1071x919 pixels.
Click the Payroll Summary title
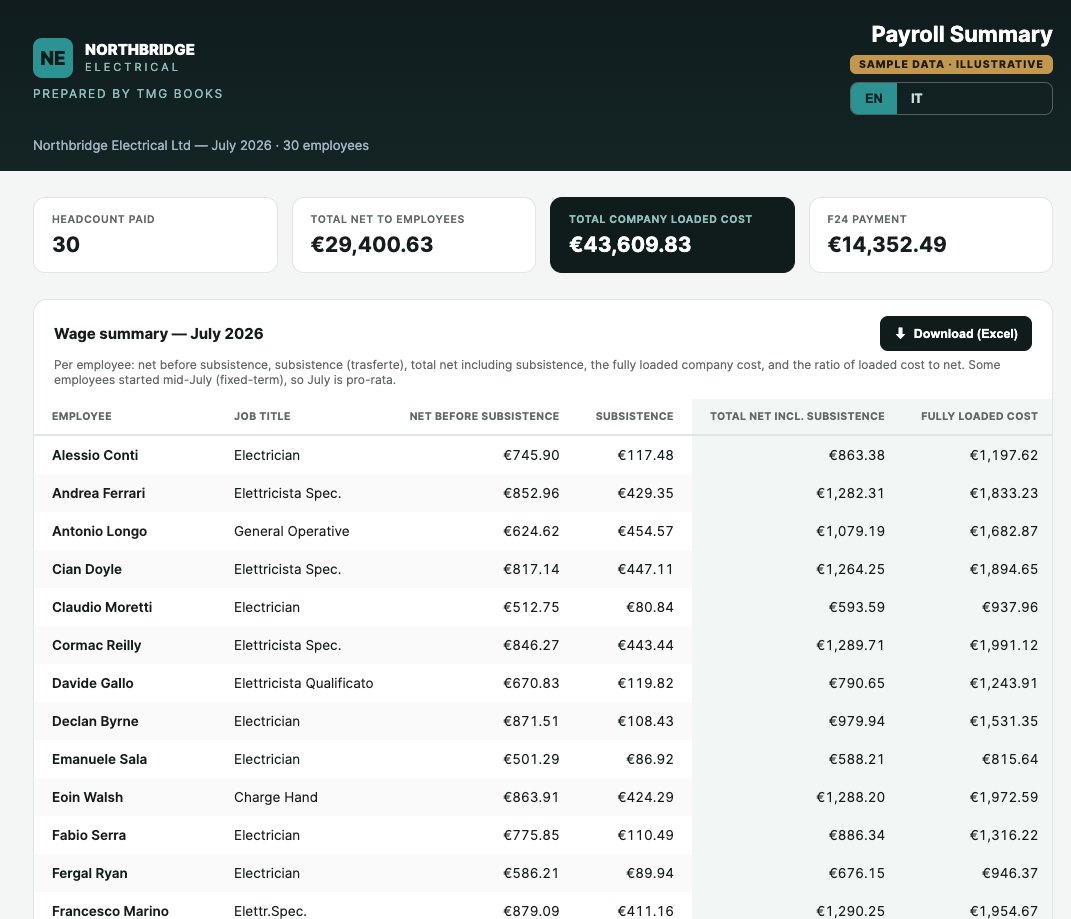[x=962, y=34]
